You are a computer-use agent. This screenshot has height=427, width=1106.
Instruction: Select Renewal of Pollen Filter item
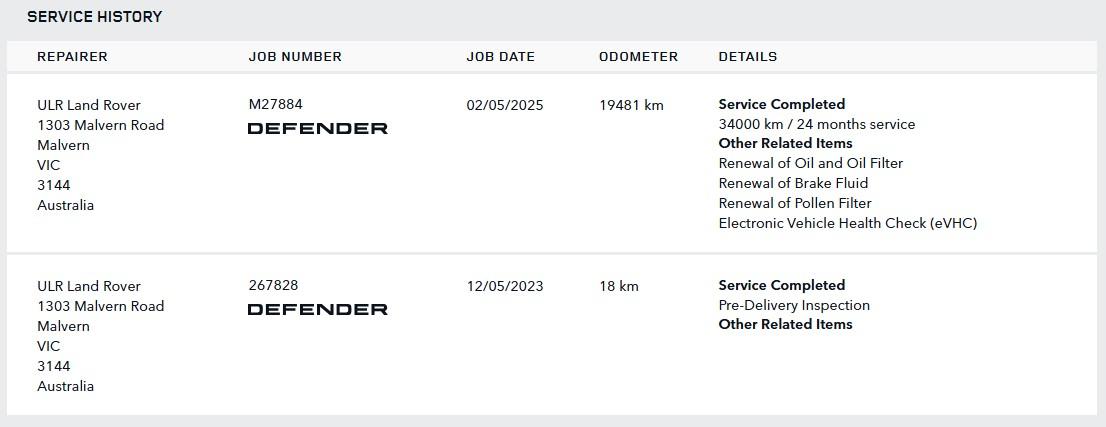point(795,203)
